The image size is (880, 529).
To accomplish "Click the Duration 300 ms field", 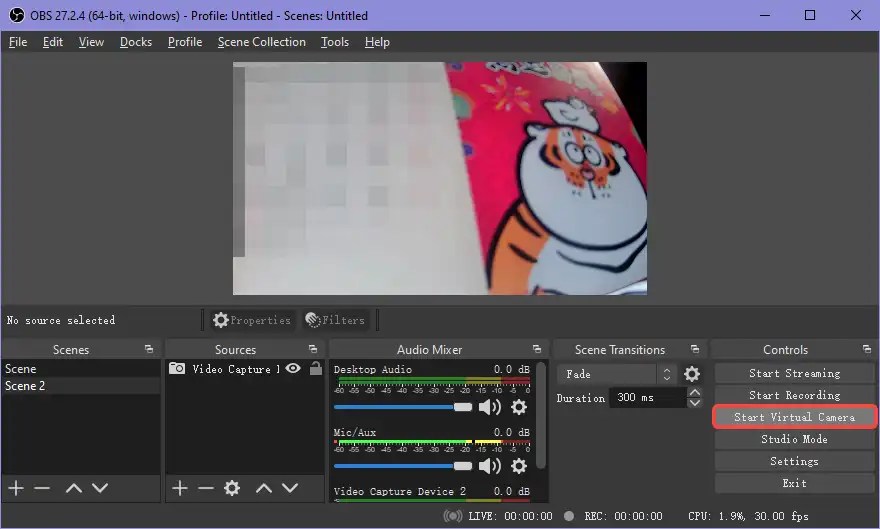I will click(648, 398).
